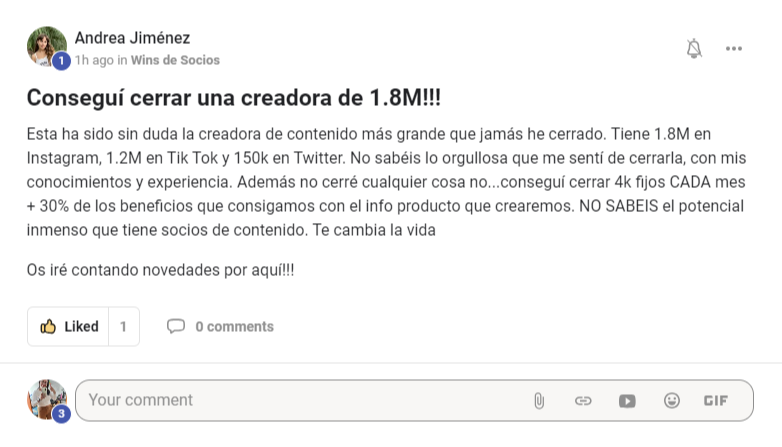Viewport: 782px width, 447px height.
Task: Open the emoji picker icon
Action: click(672, 400)
